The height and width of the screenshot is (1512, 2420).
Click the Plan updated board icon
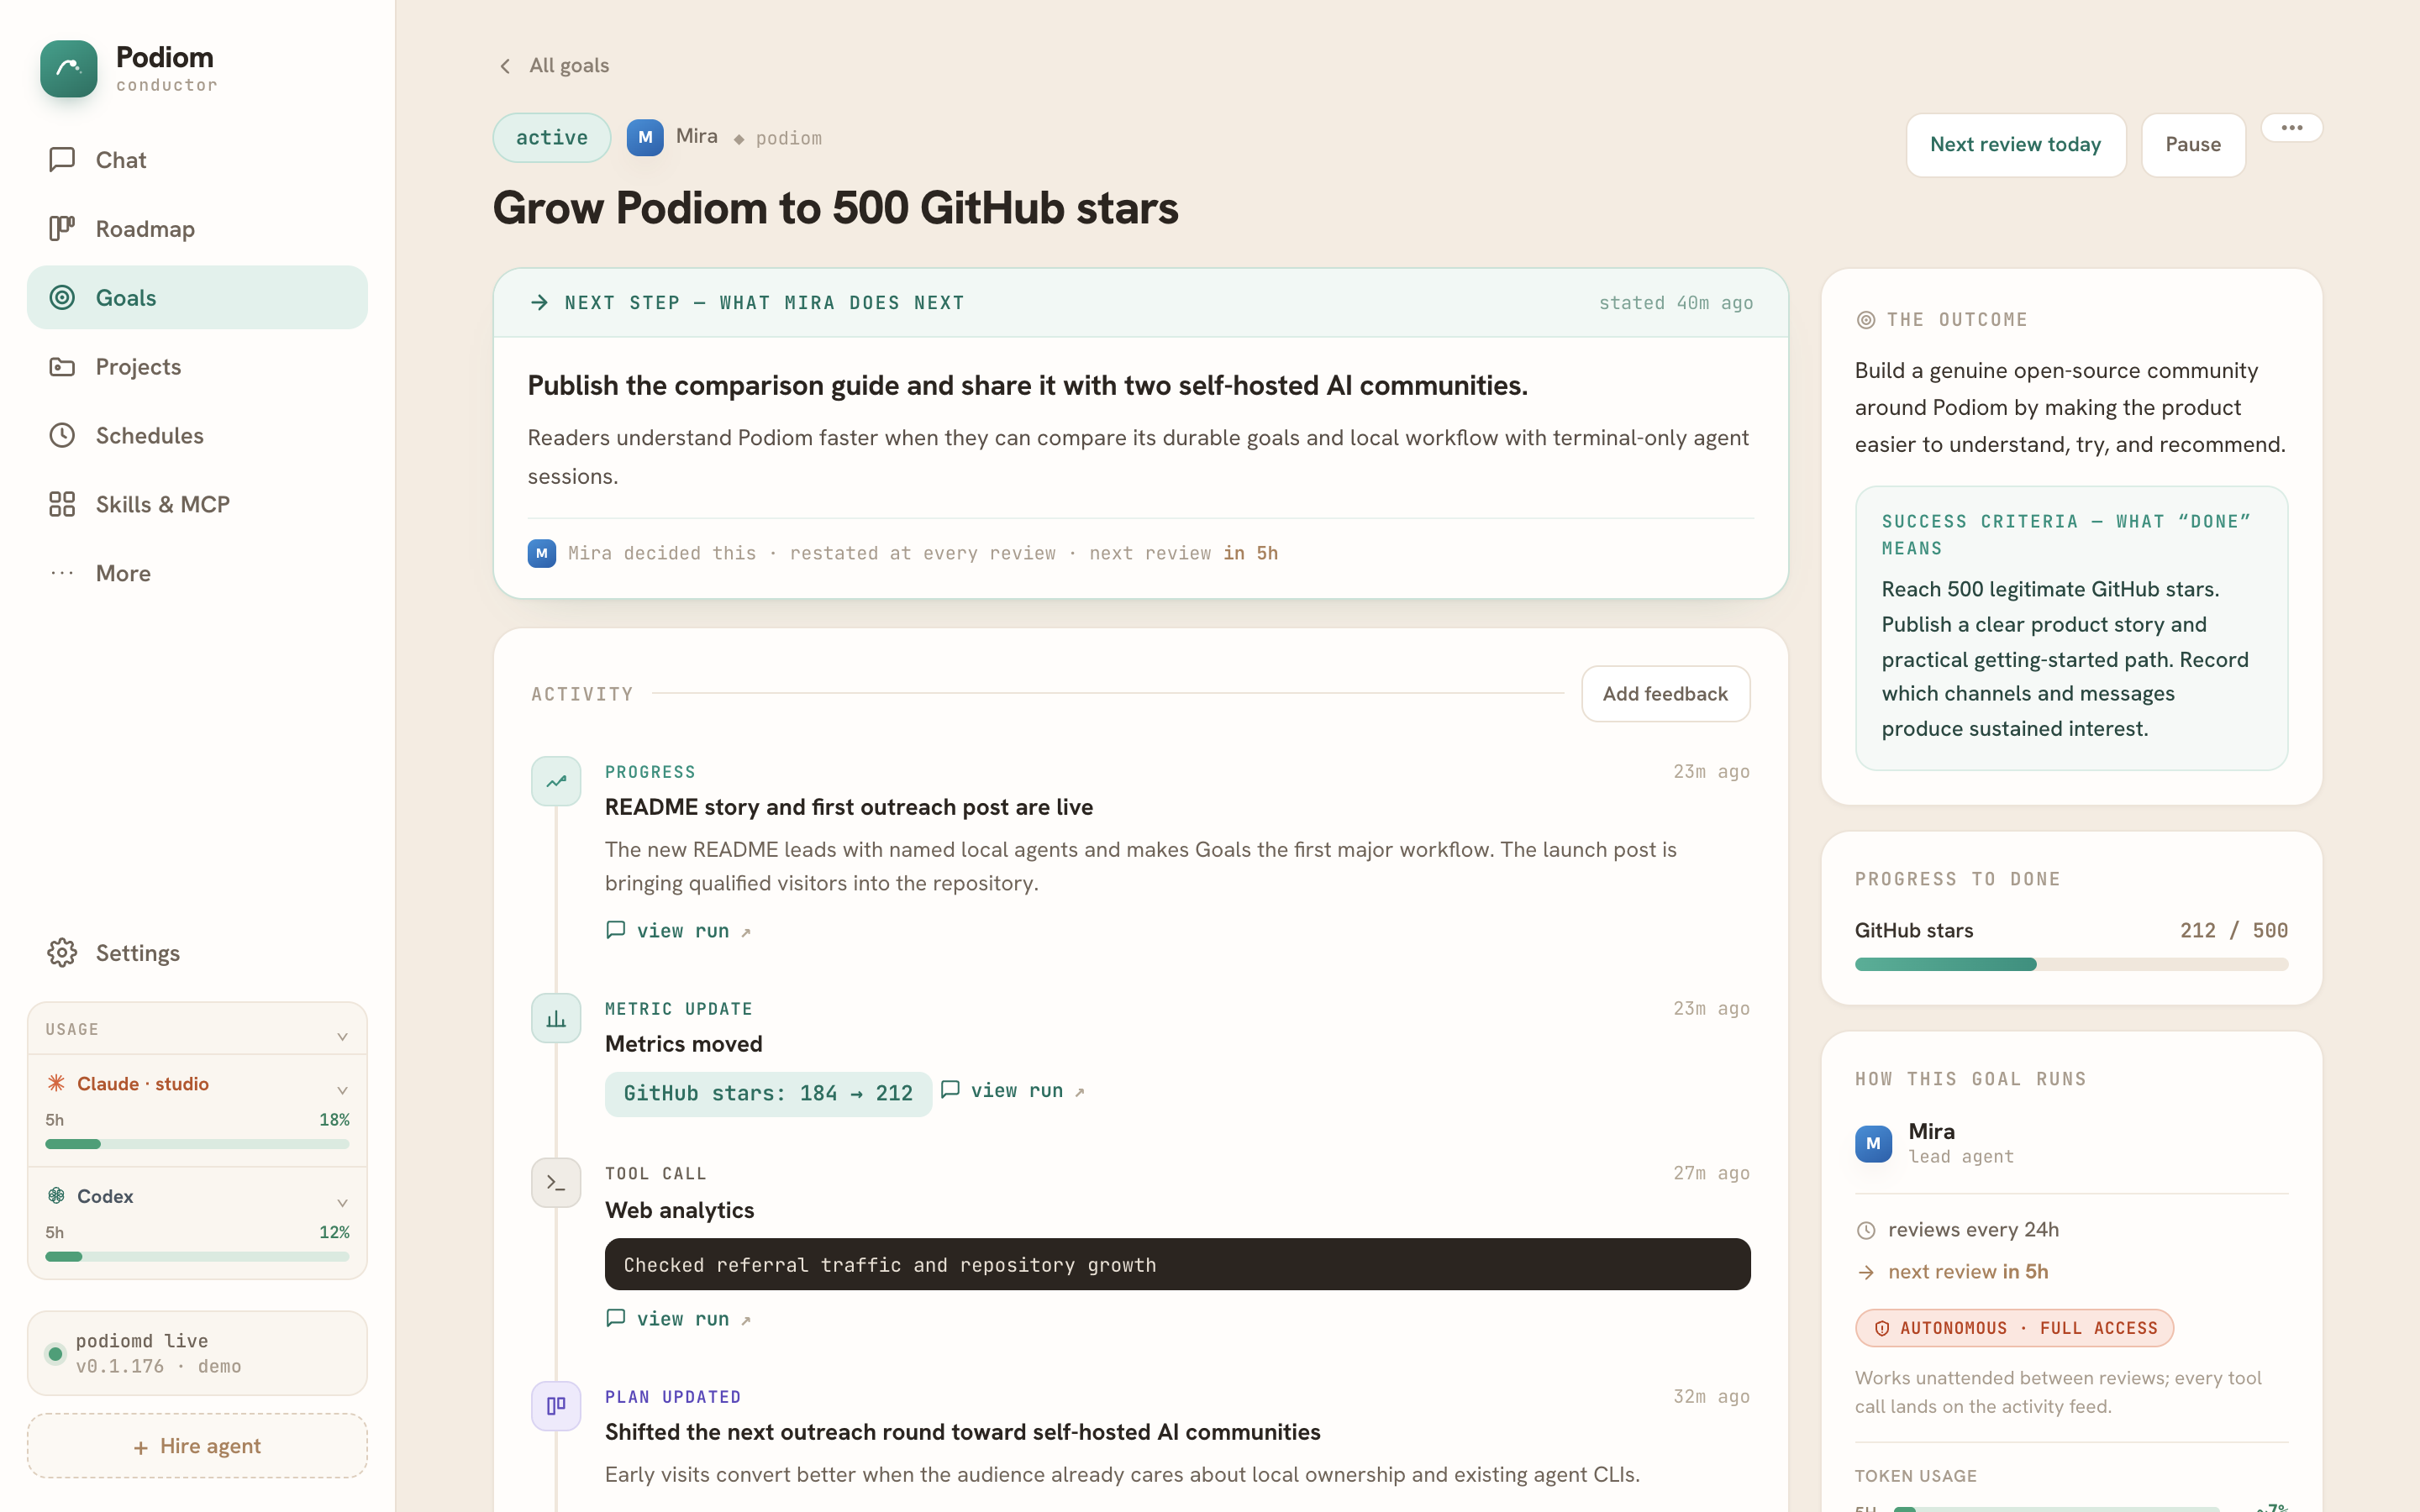(x=556, y=1406)
